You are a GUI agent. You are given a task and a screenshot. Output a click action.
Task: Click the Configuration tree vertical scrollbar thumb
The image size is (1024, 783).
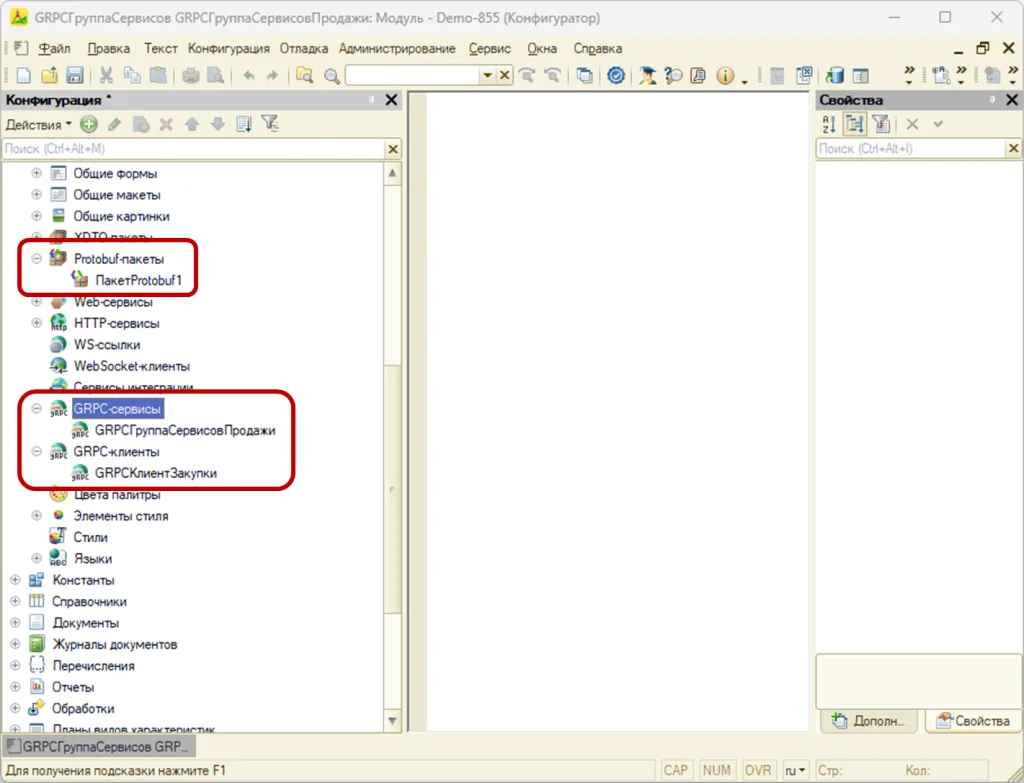point(392,488)
